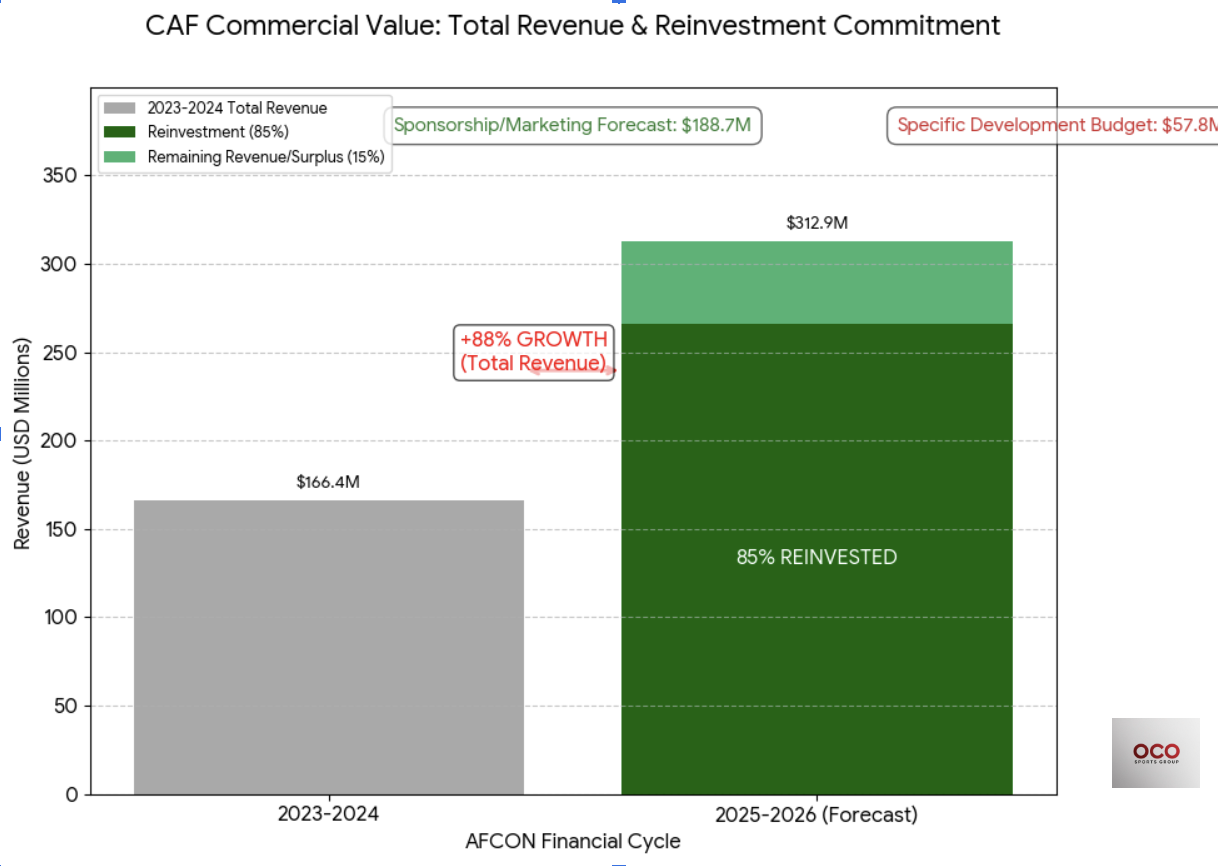Click the +88% GROWTH annotation
The height and width of the screenshot is (866, 1218).
click(533, 351)
